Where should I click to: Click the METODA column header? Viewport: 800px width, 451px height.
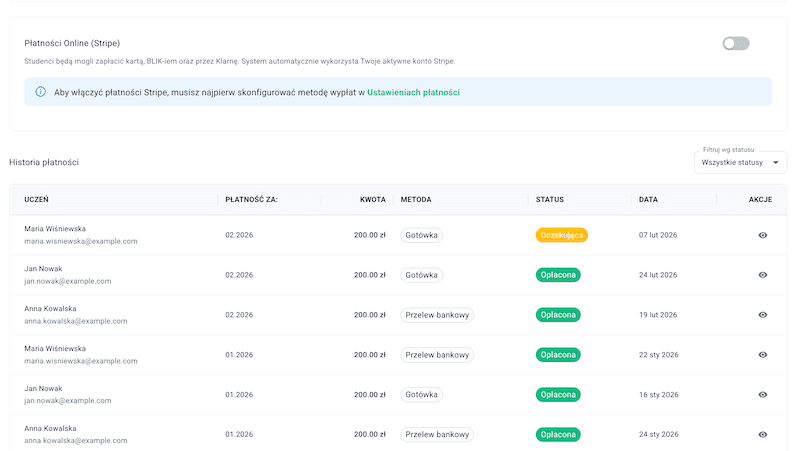tap(416, 199)
